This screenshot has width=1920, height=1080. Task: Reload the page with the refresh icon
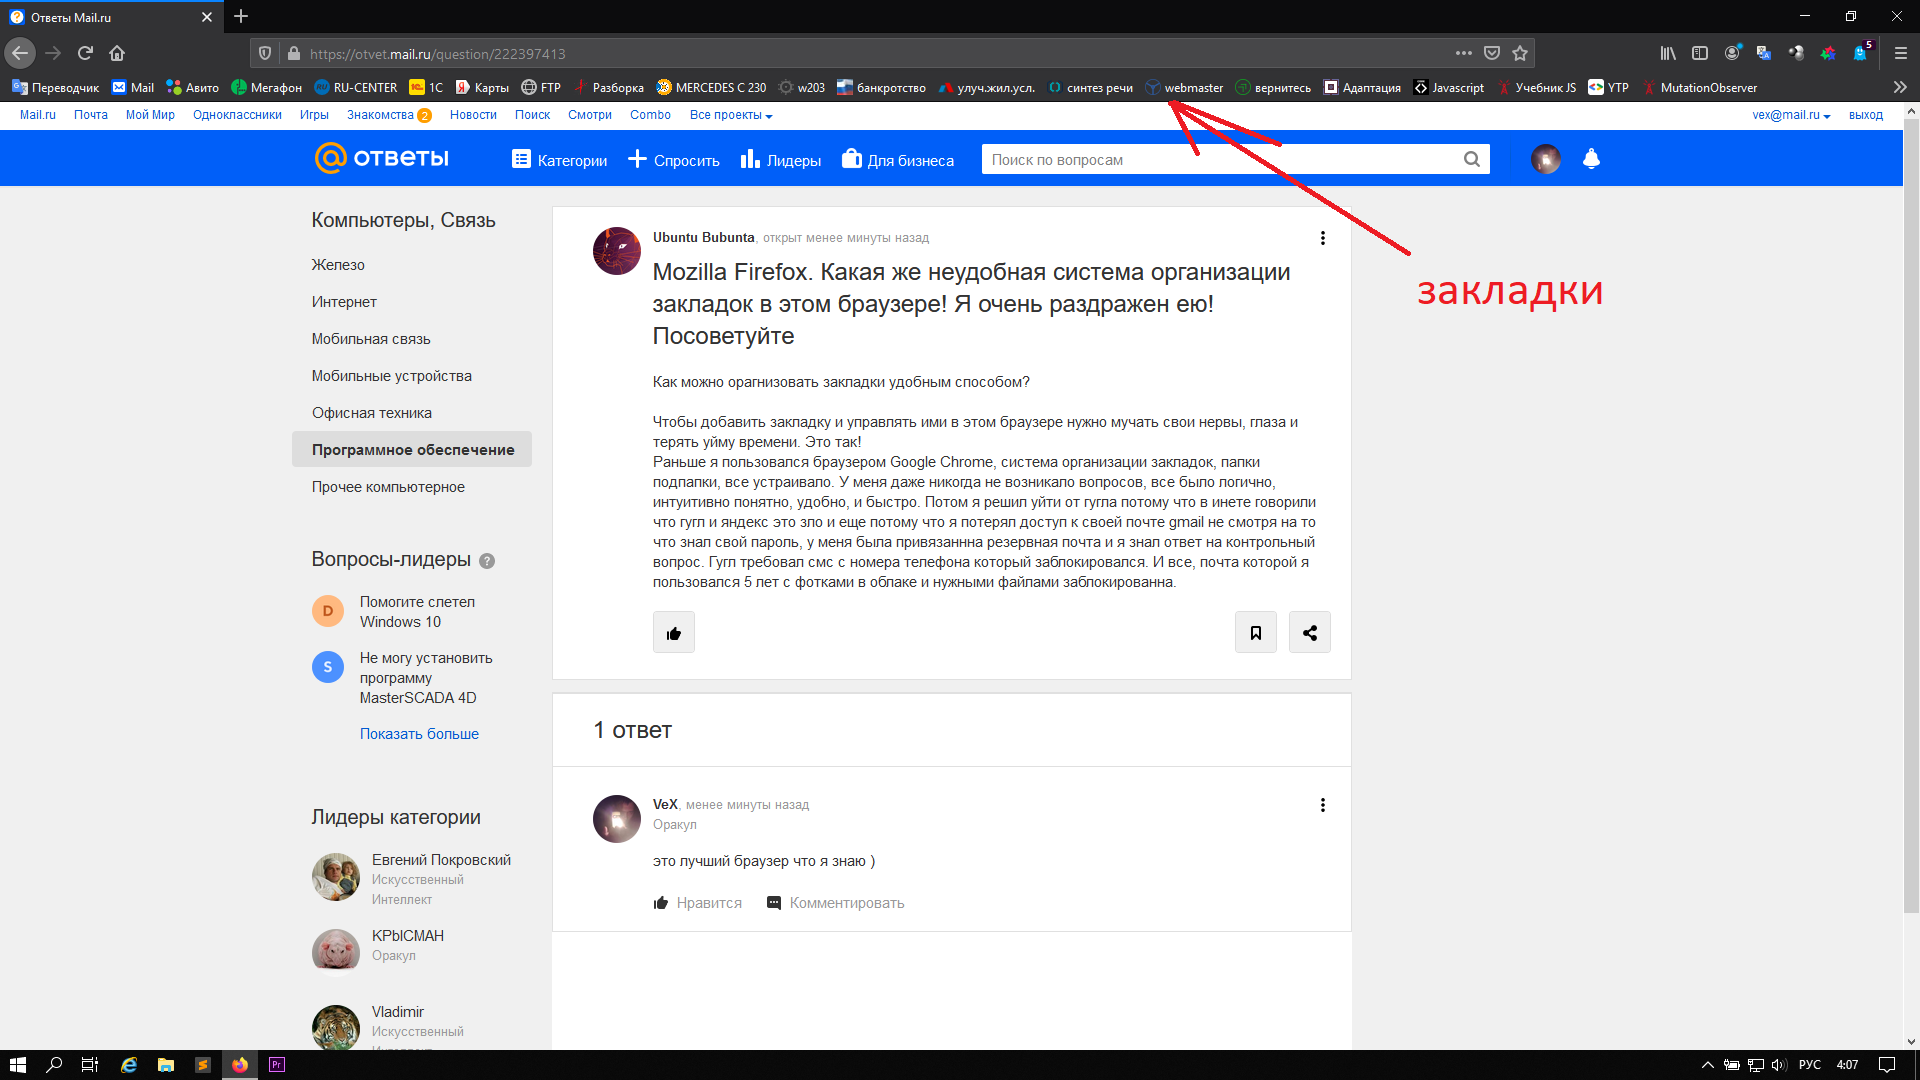click(x=85, y=53)
